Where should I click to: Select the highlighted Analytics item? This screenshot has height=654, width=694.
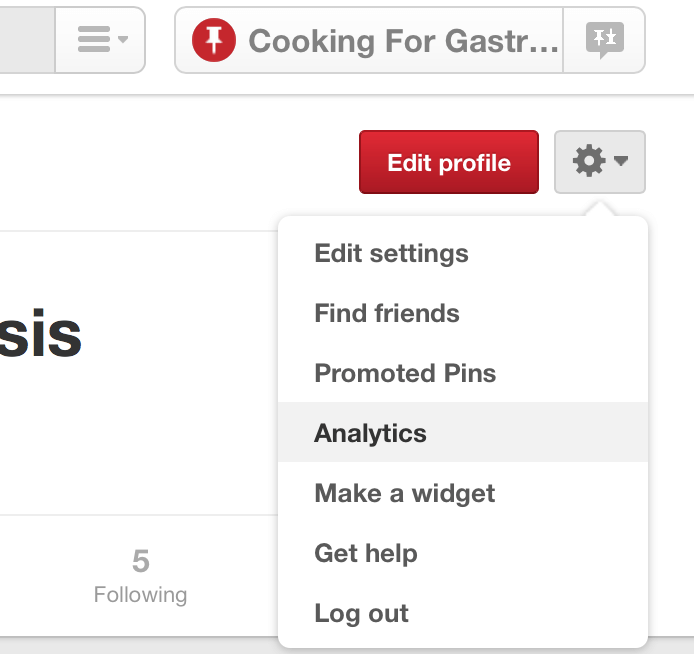tap(463, 432)
